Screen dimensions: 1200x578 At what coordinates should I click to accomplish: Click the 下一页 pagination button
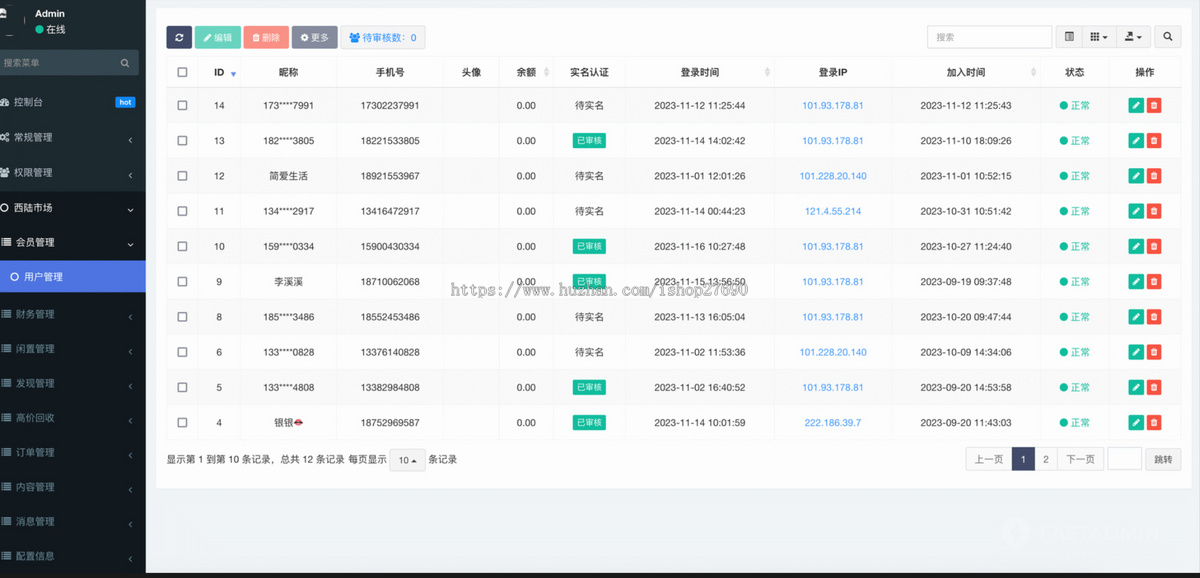click(x=1079, y=459)
